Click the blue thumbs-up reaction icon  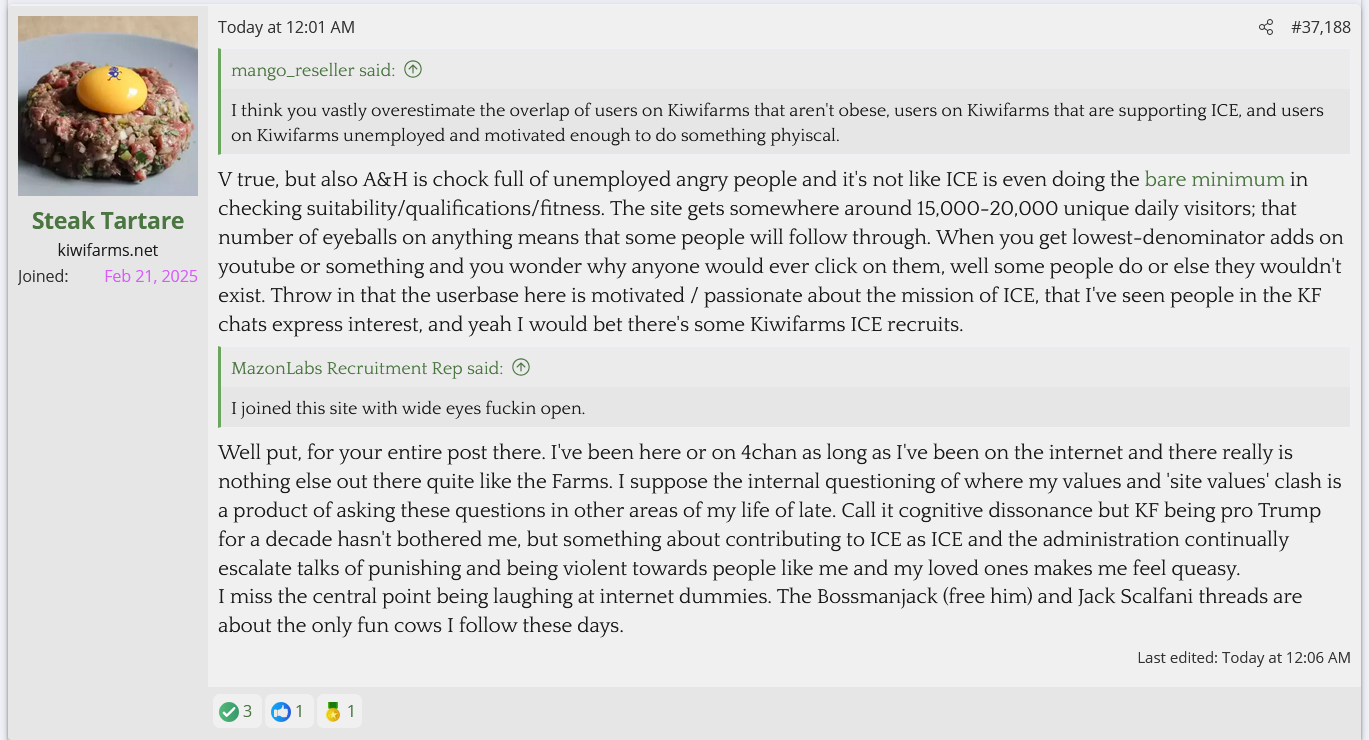(x=281, y=711)
